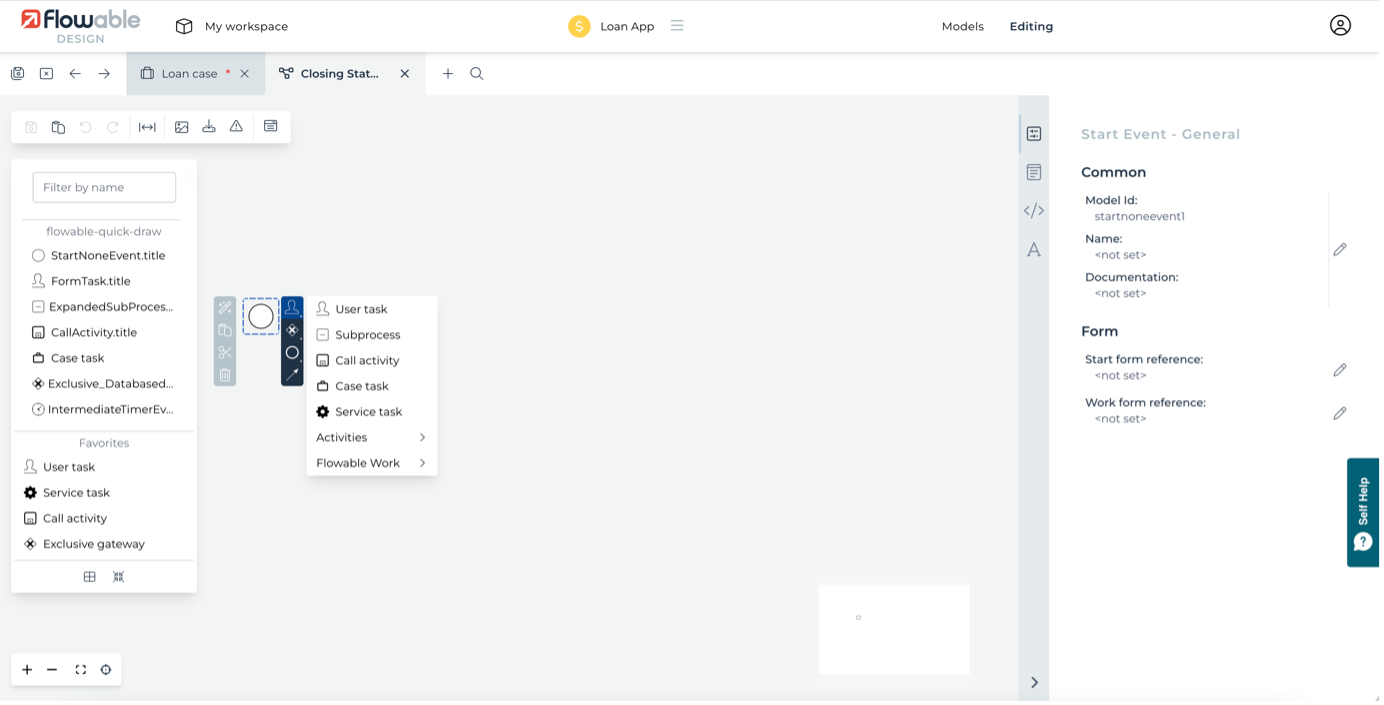1384x705 pixels.
Task: Switch to the Loan case tab
Action: pyautogui.click(x=188, y=74)
